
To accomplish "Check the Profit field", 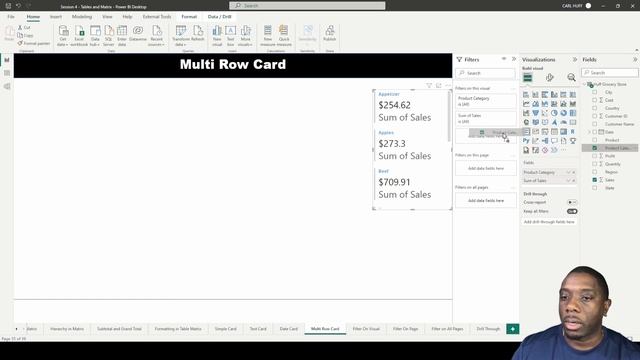I will (x=595, y=156).
